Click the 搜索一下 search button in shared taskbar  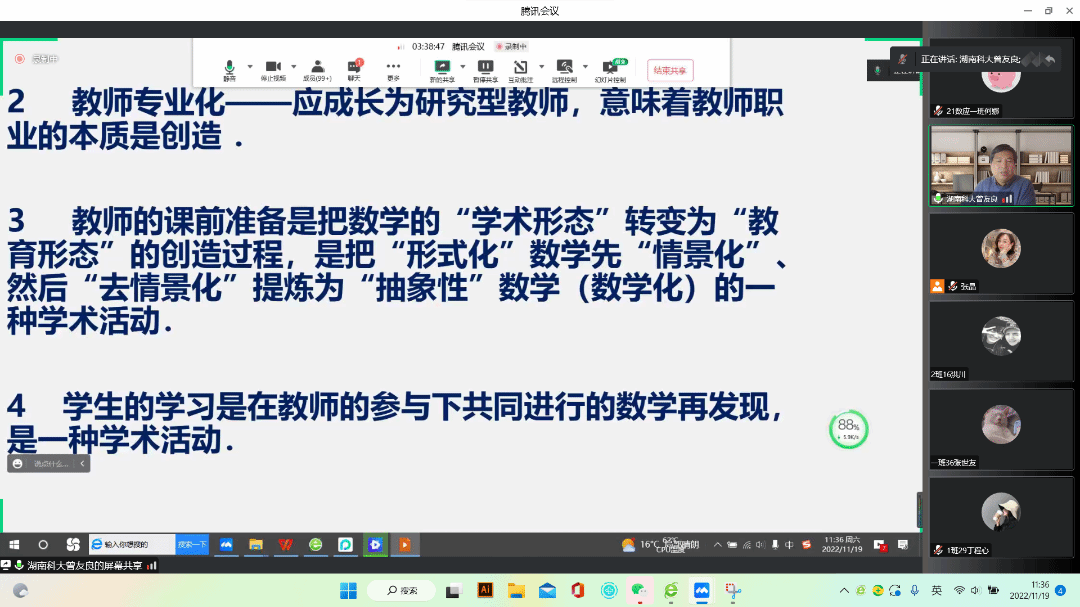[192, 545]
